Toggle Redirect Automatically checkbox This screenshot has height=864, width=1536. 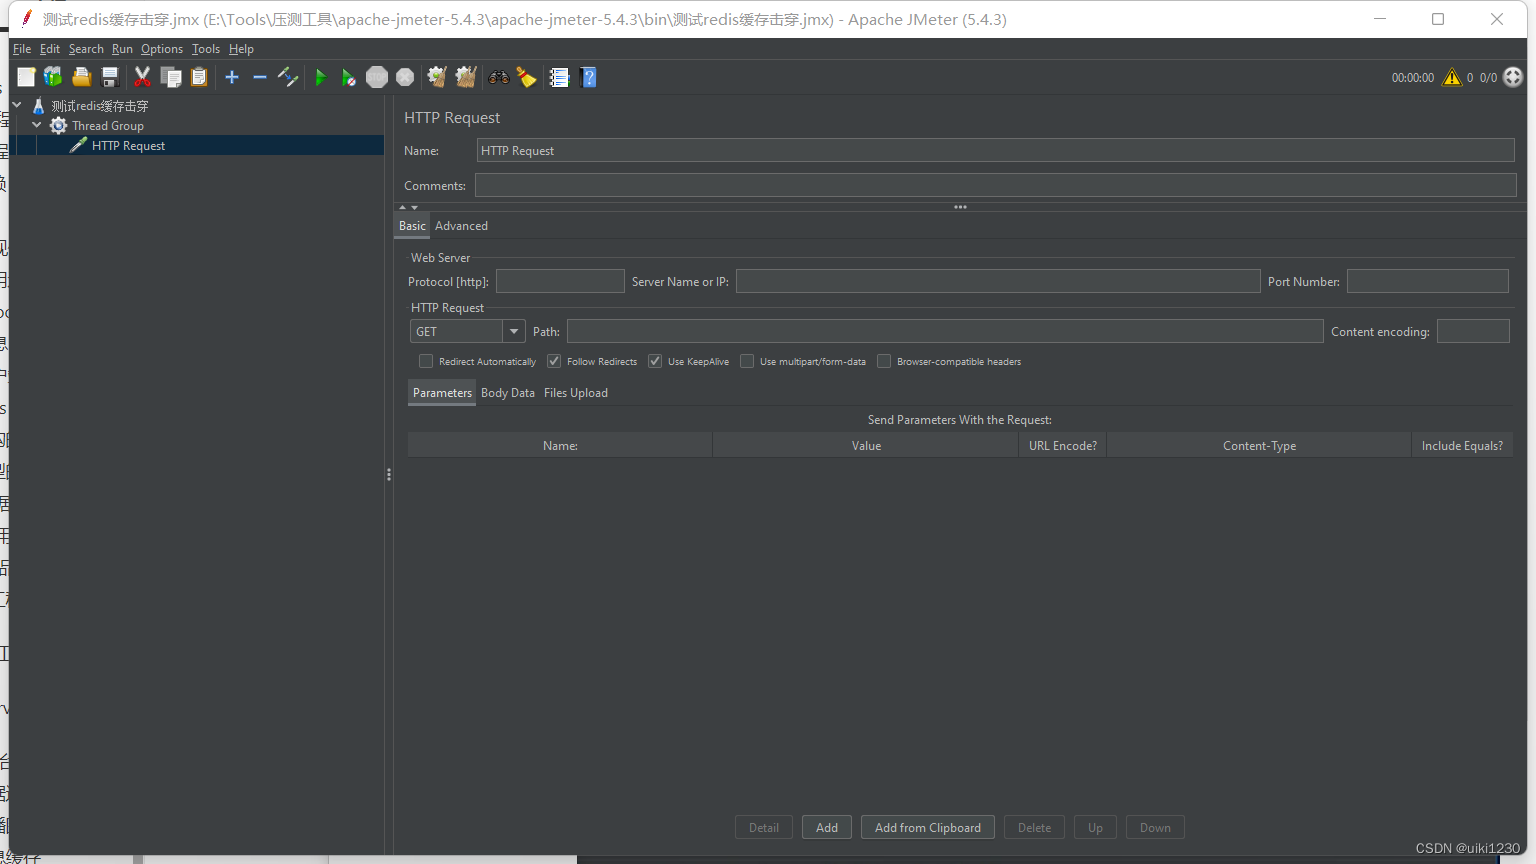point(426,361)
